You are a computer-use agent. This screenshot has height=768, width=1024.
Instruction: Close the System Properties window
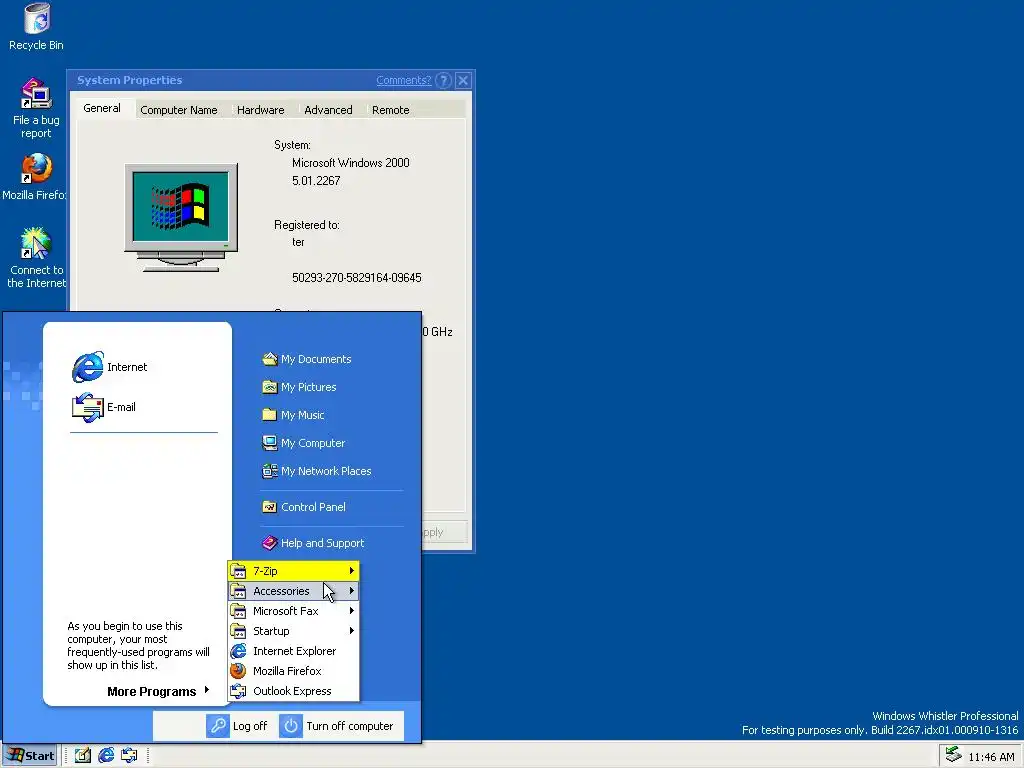click(x=463, y=80)
